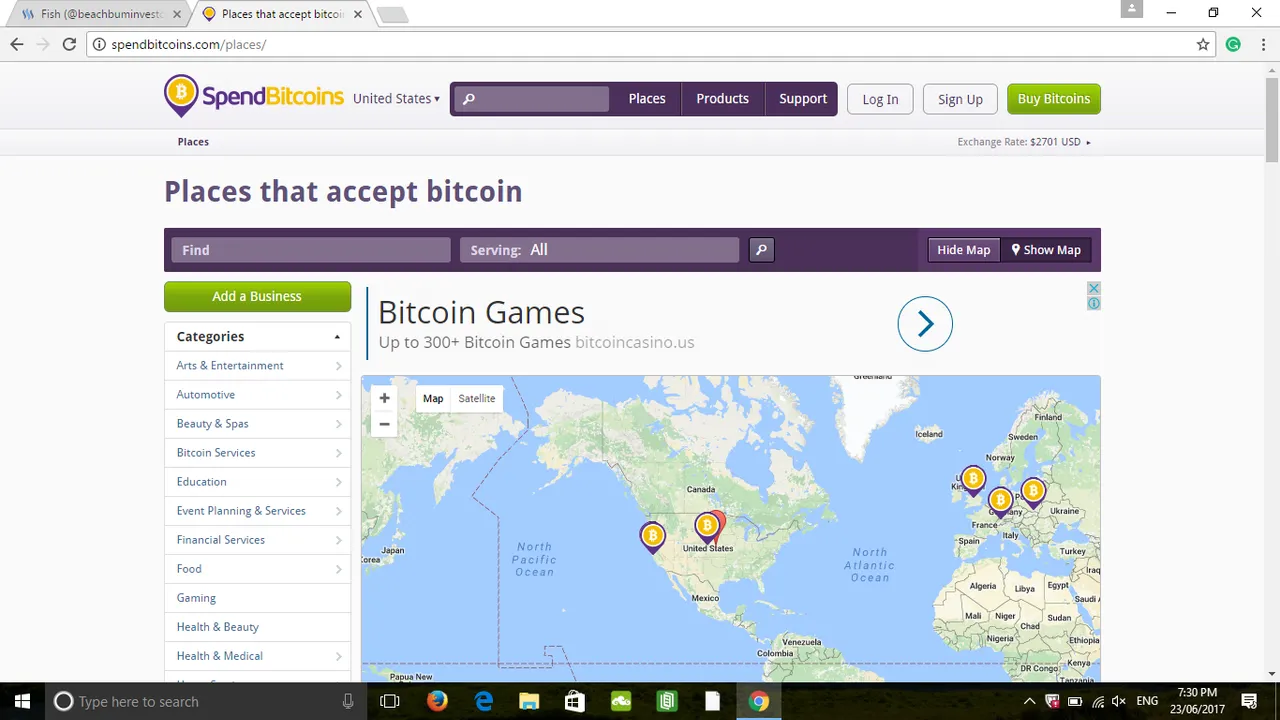
Task: Open the Health & Beauty category link
Action: (217, 627)
